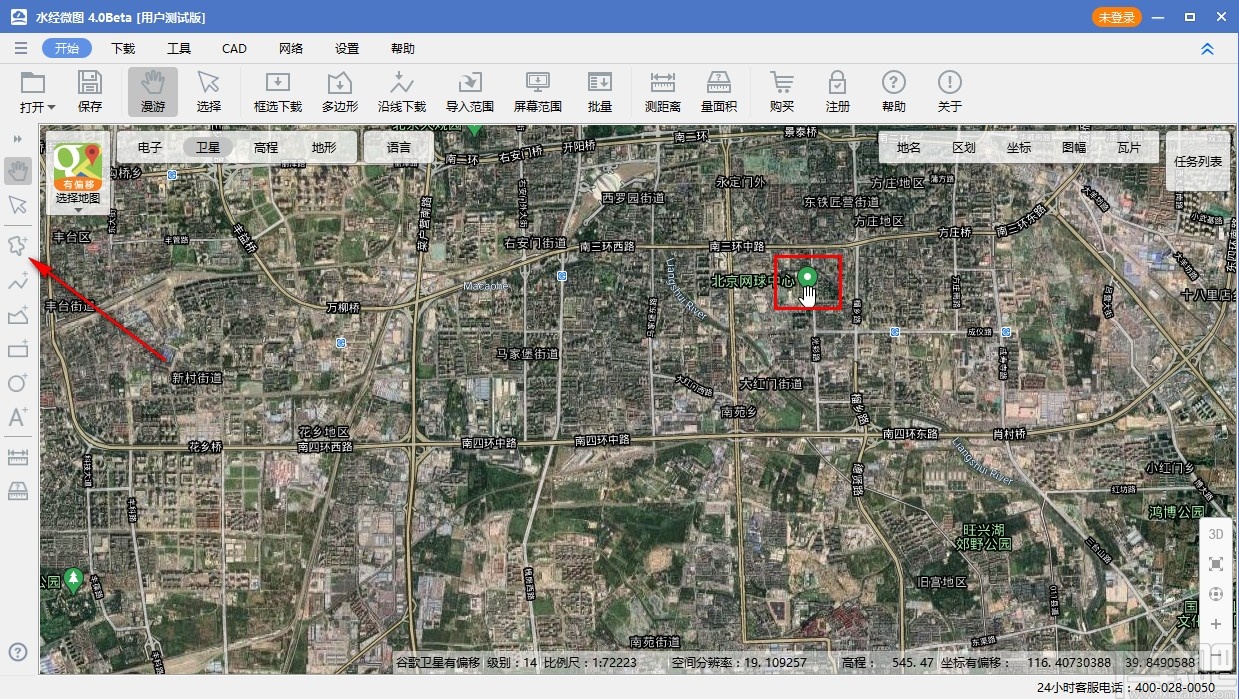
Task: Collapse the ribbon using the double chevron
Action: (x=1207, y=48)
